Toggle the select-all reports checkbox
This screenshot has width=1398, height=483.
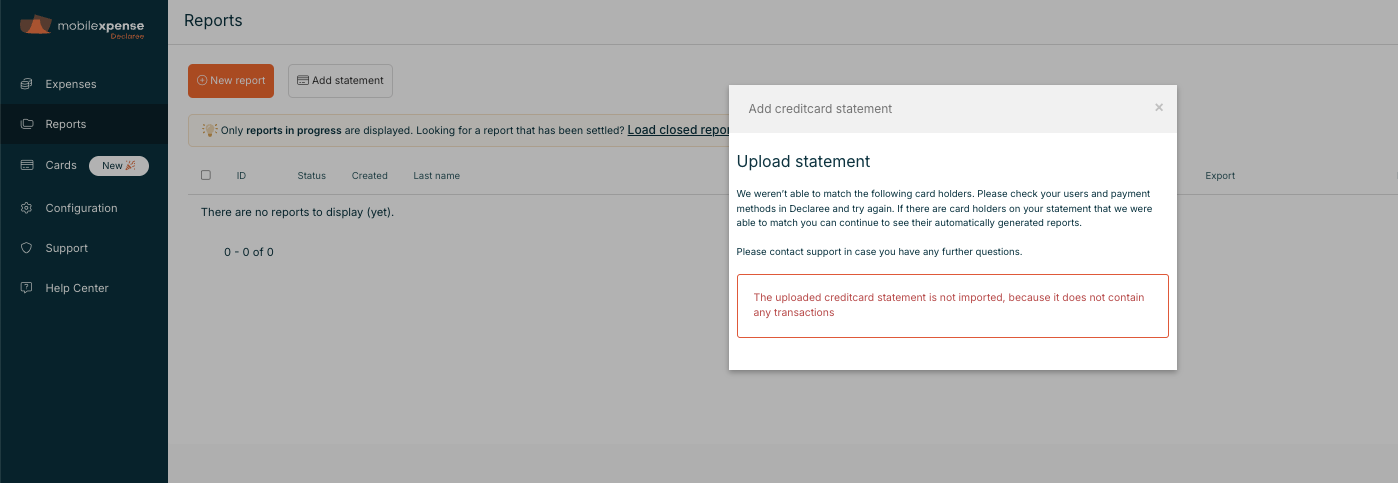click(x=206, y=175)
